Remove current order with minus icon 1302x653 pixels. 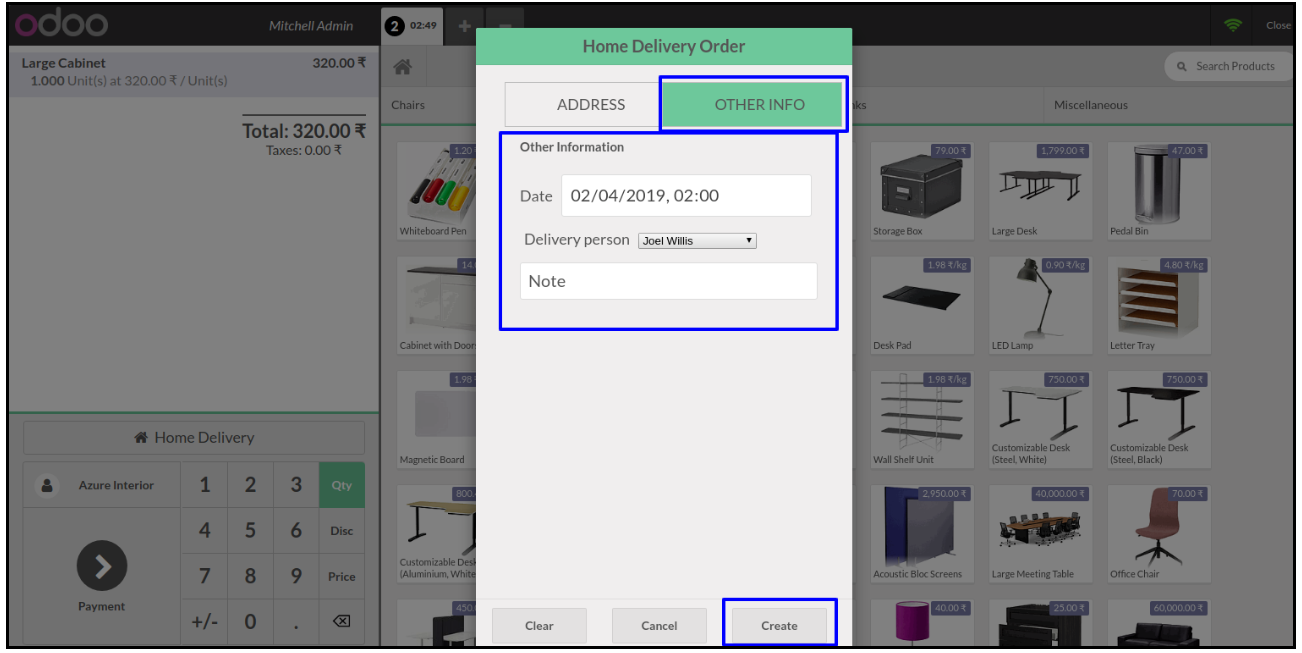click(x=506, y=25)
